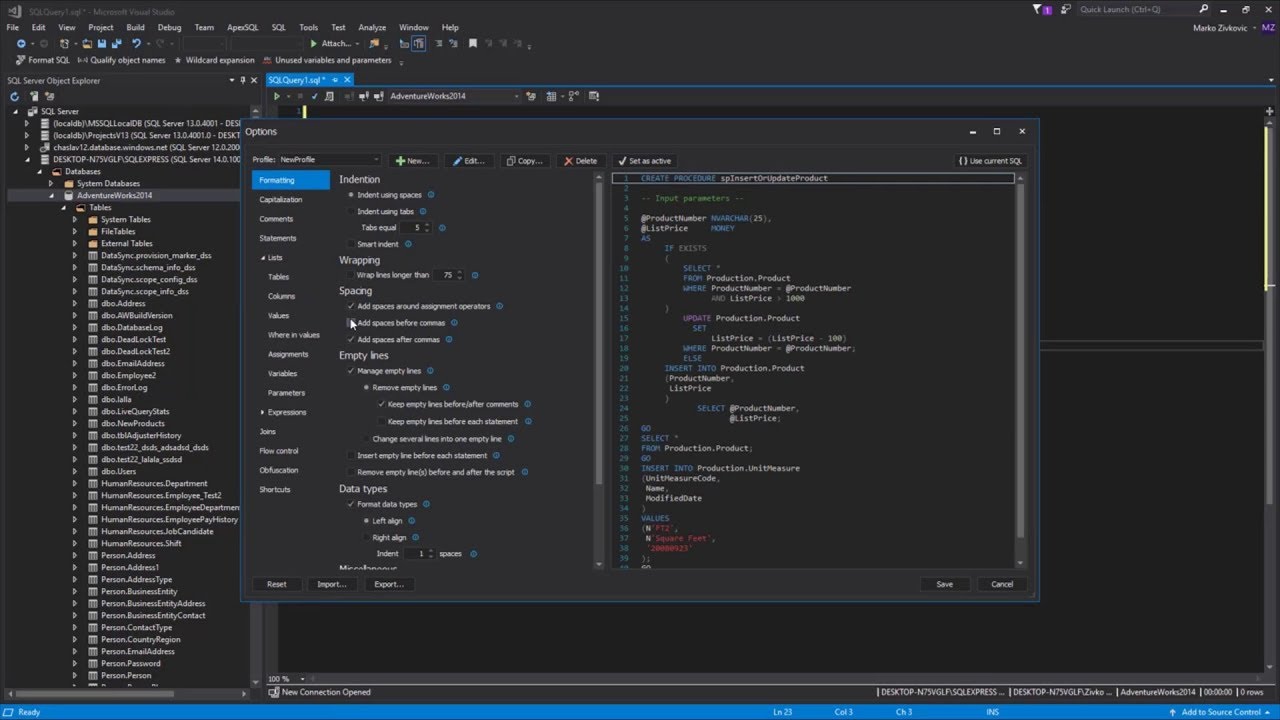Refresh the SQL Server Object Explorer

pos(14,96)
